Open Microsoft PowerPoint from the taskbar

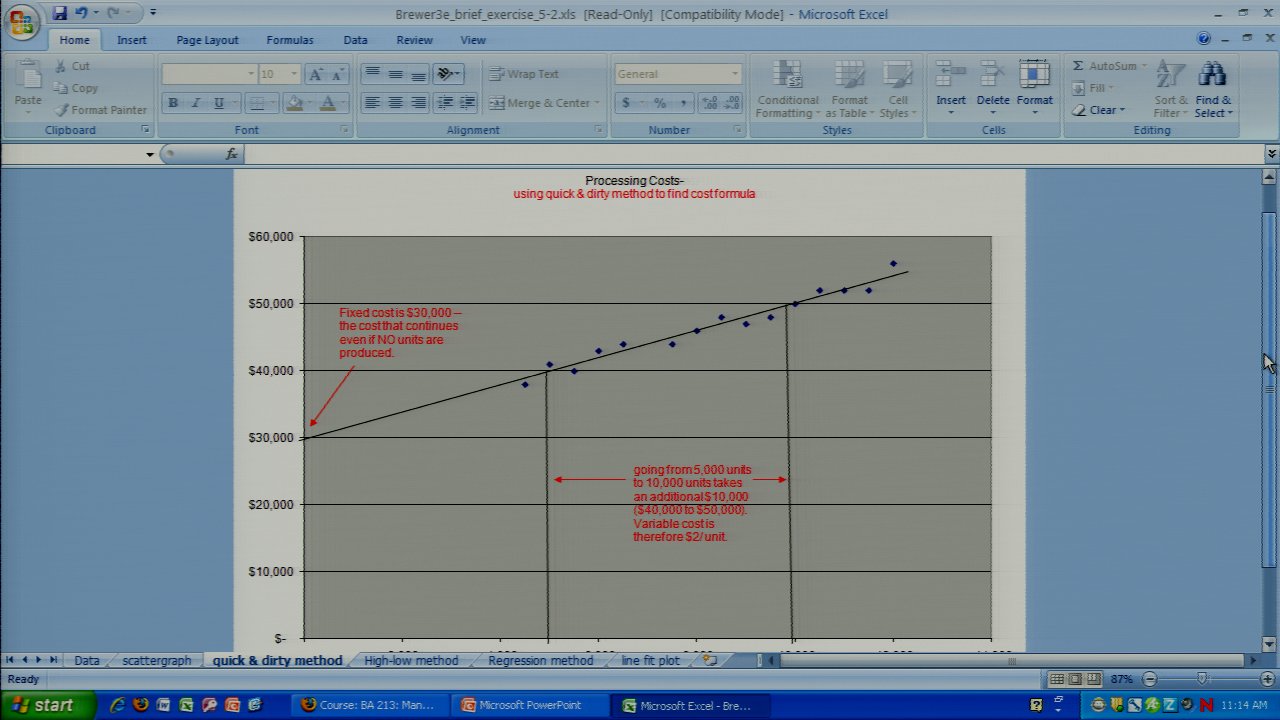coord(530,705)
